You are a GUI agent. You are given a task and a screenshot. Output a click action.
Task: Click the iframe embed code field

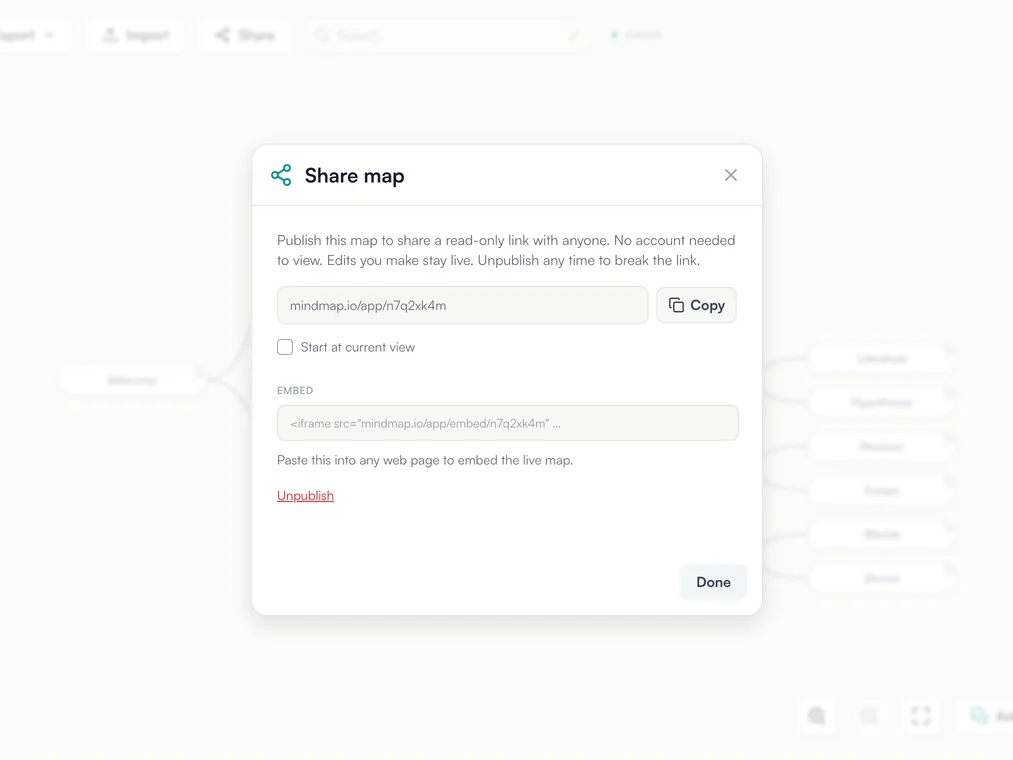(x=508, y=423)
